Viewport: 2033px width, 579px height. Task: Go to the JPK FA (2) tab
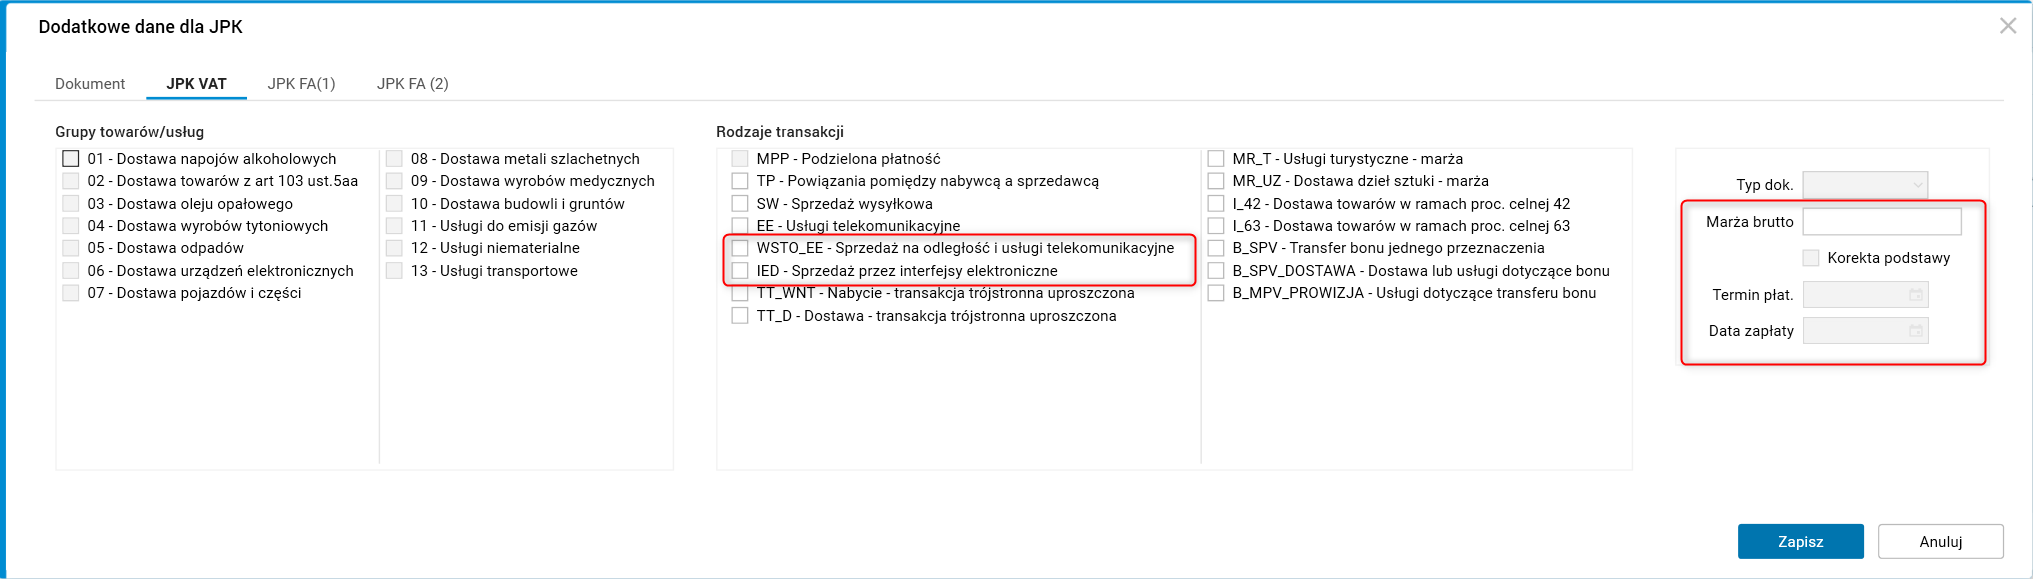[412, 84]
